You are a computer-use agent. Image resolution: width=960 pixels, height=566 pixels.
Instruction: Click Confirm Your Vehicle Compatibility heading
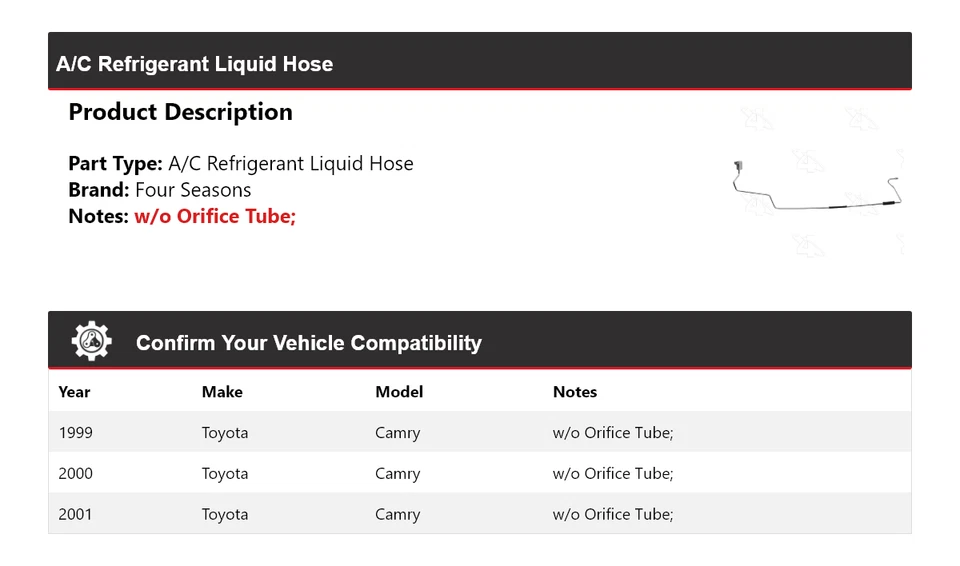point(308,343)
